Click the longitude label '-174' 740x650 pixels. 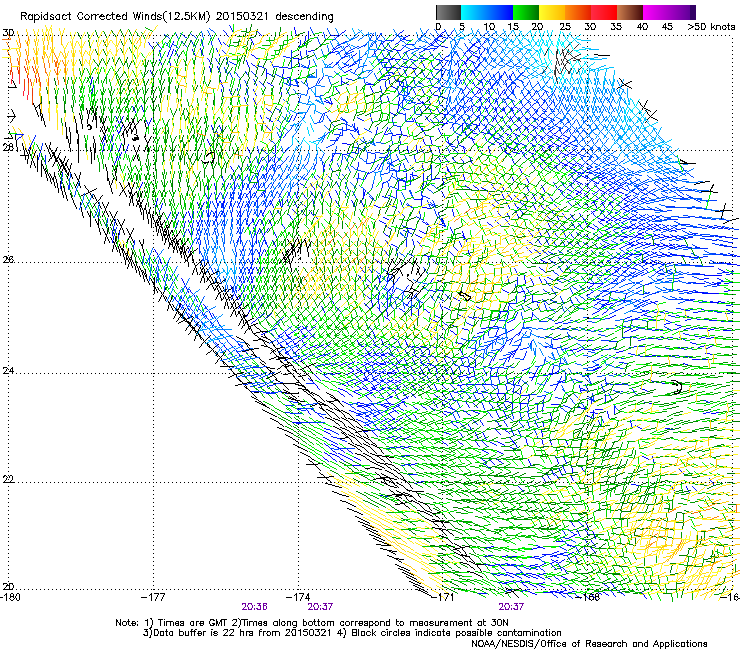(x=298, y=597)
